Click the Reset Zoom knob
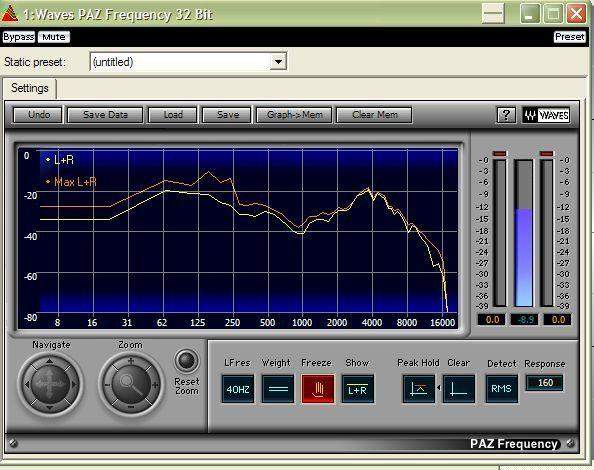Viewport: 594px width, 470px height. pos(187,360)
